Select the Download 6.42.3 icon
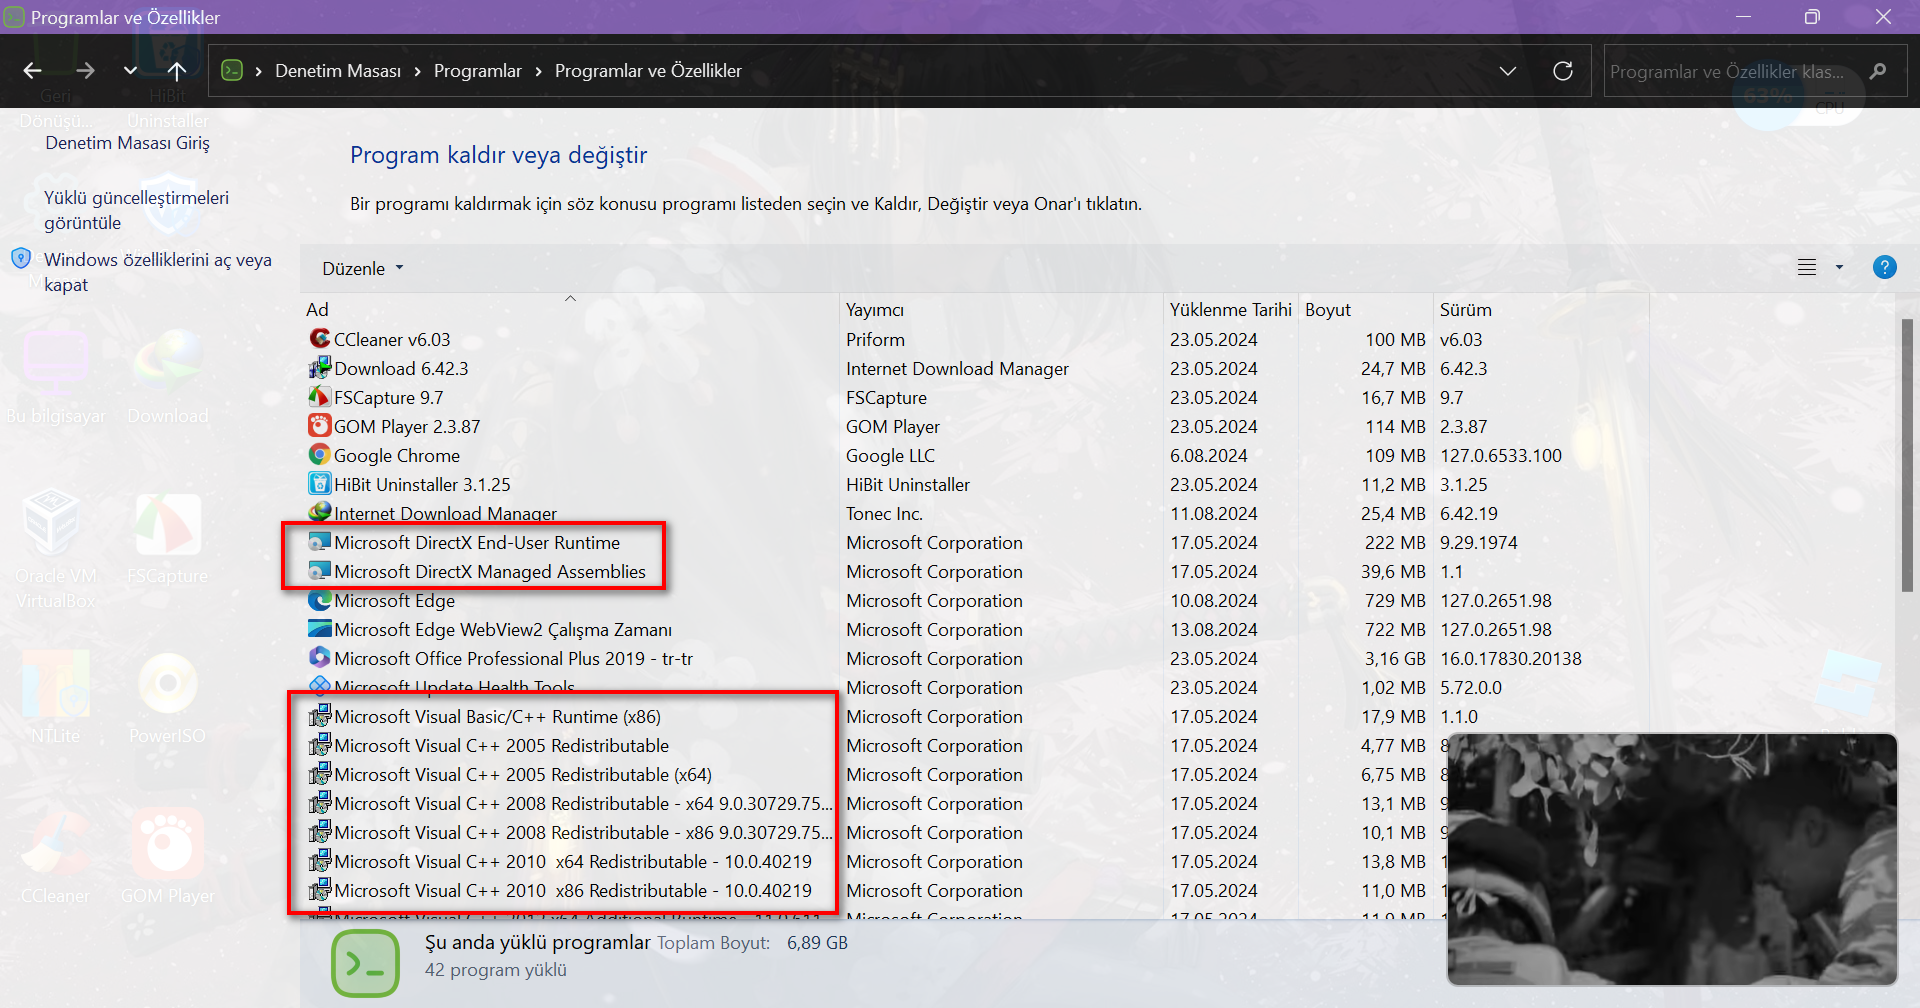The image size is (1920, 1008). pyautogui.click(x=319, y=368)
